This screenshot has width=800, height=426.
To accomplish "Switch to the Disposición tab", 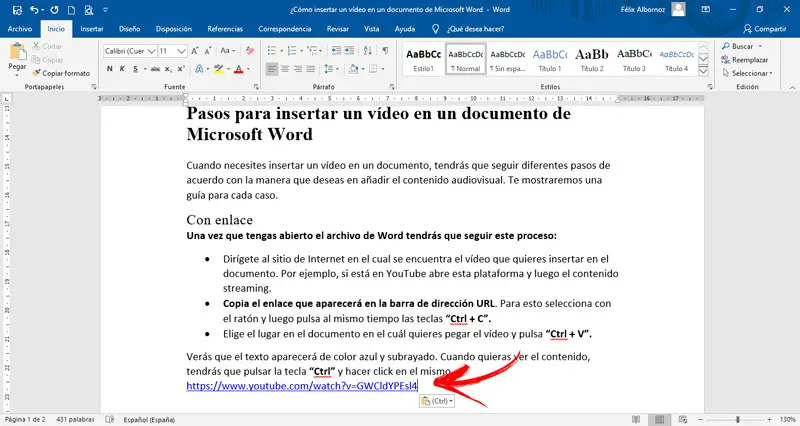I will tap(174, 29).
